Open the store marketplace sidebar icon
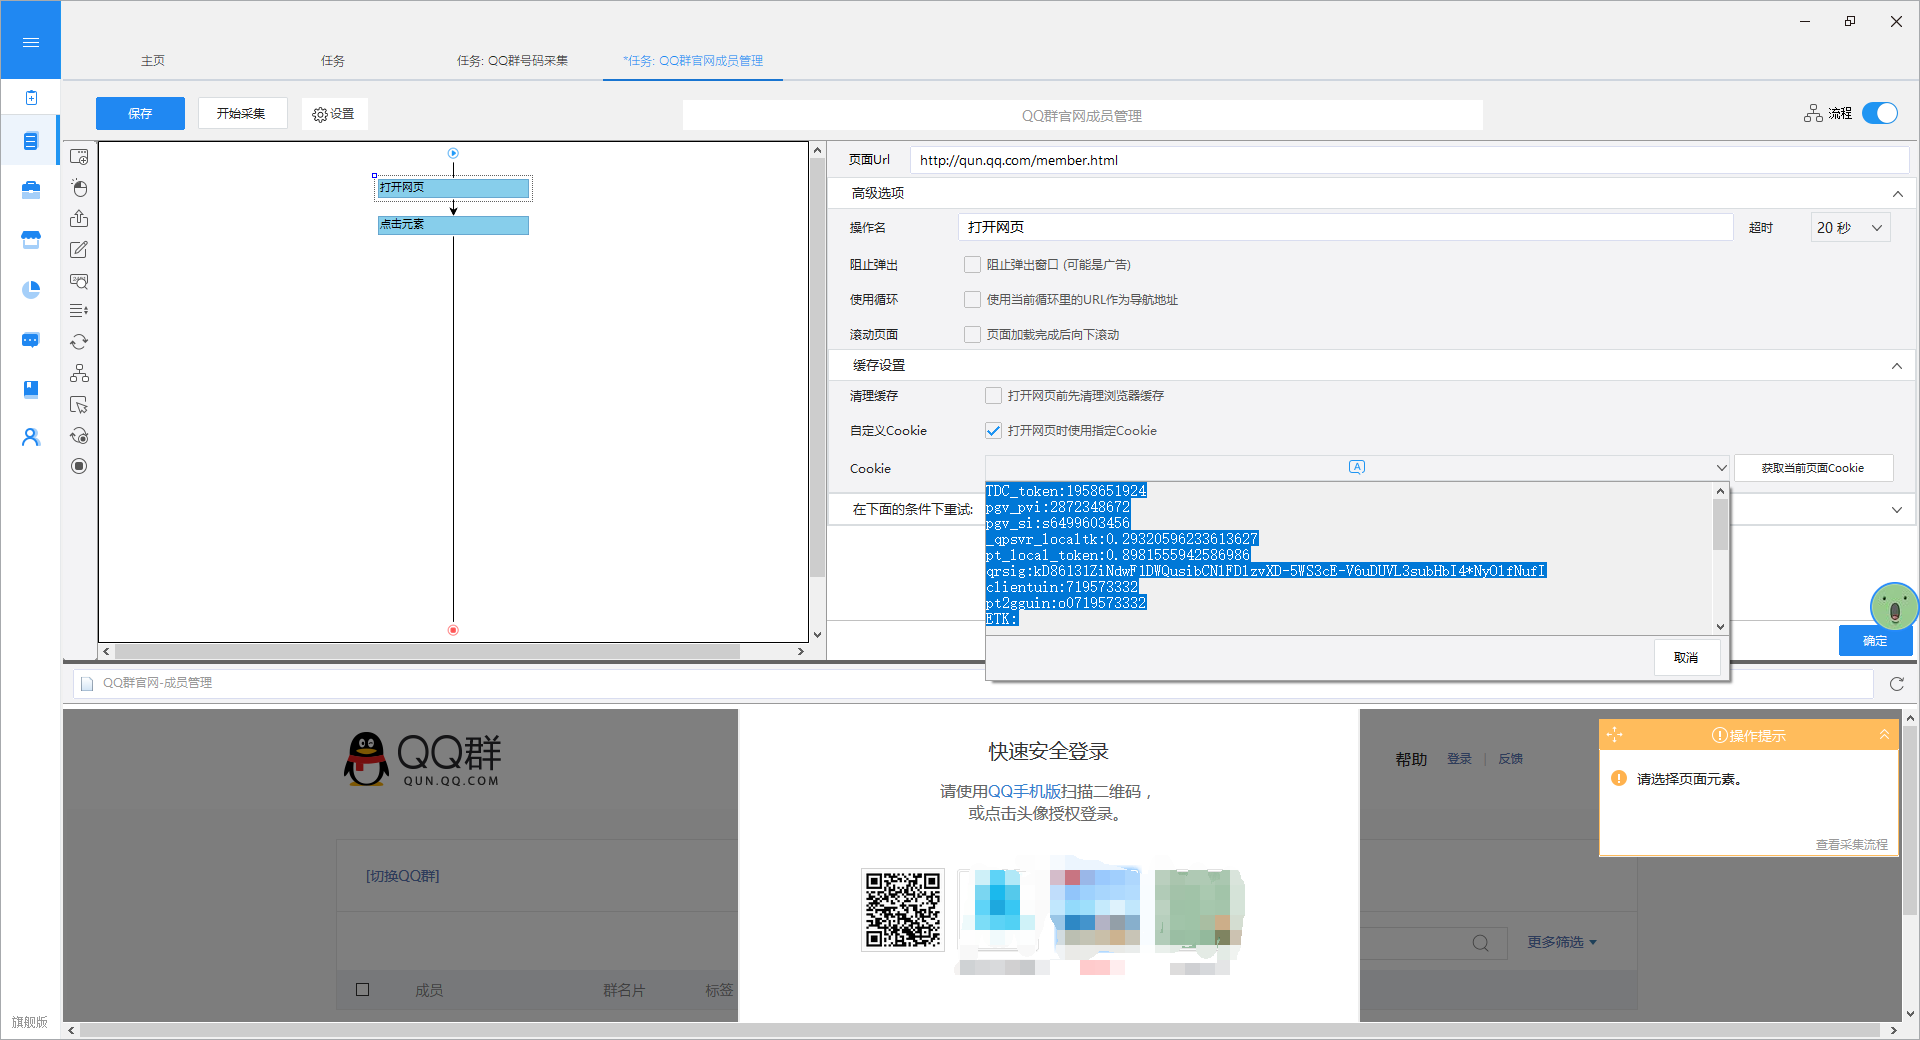 click(31, 240)
